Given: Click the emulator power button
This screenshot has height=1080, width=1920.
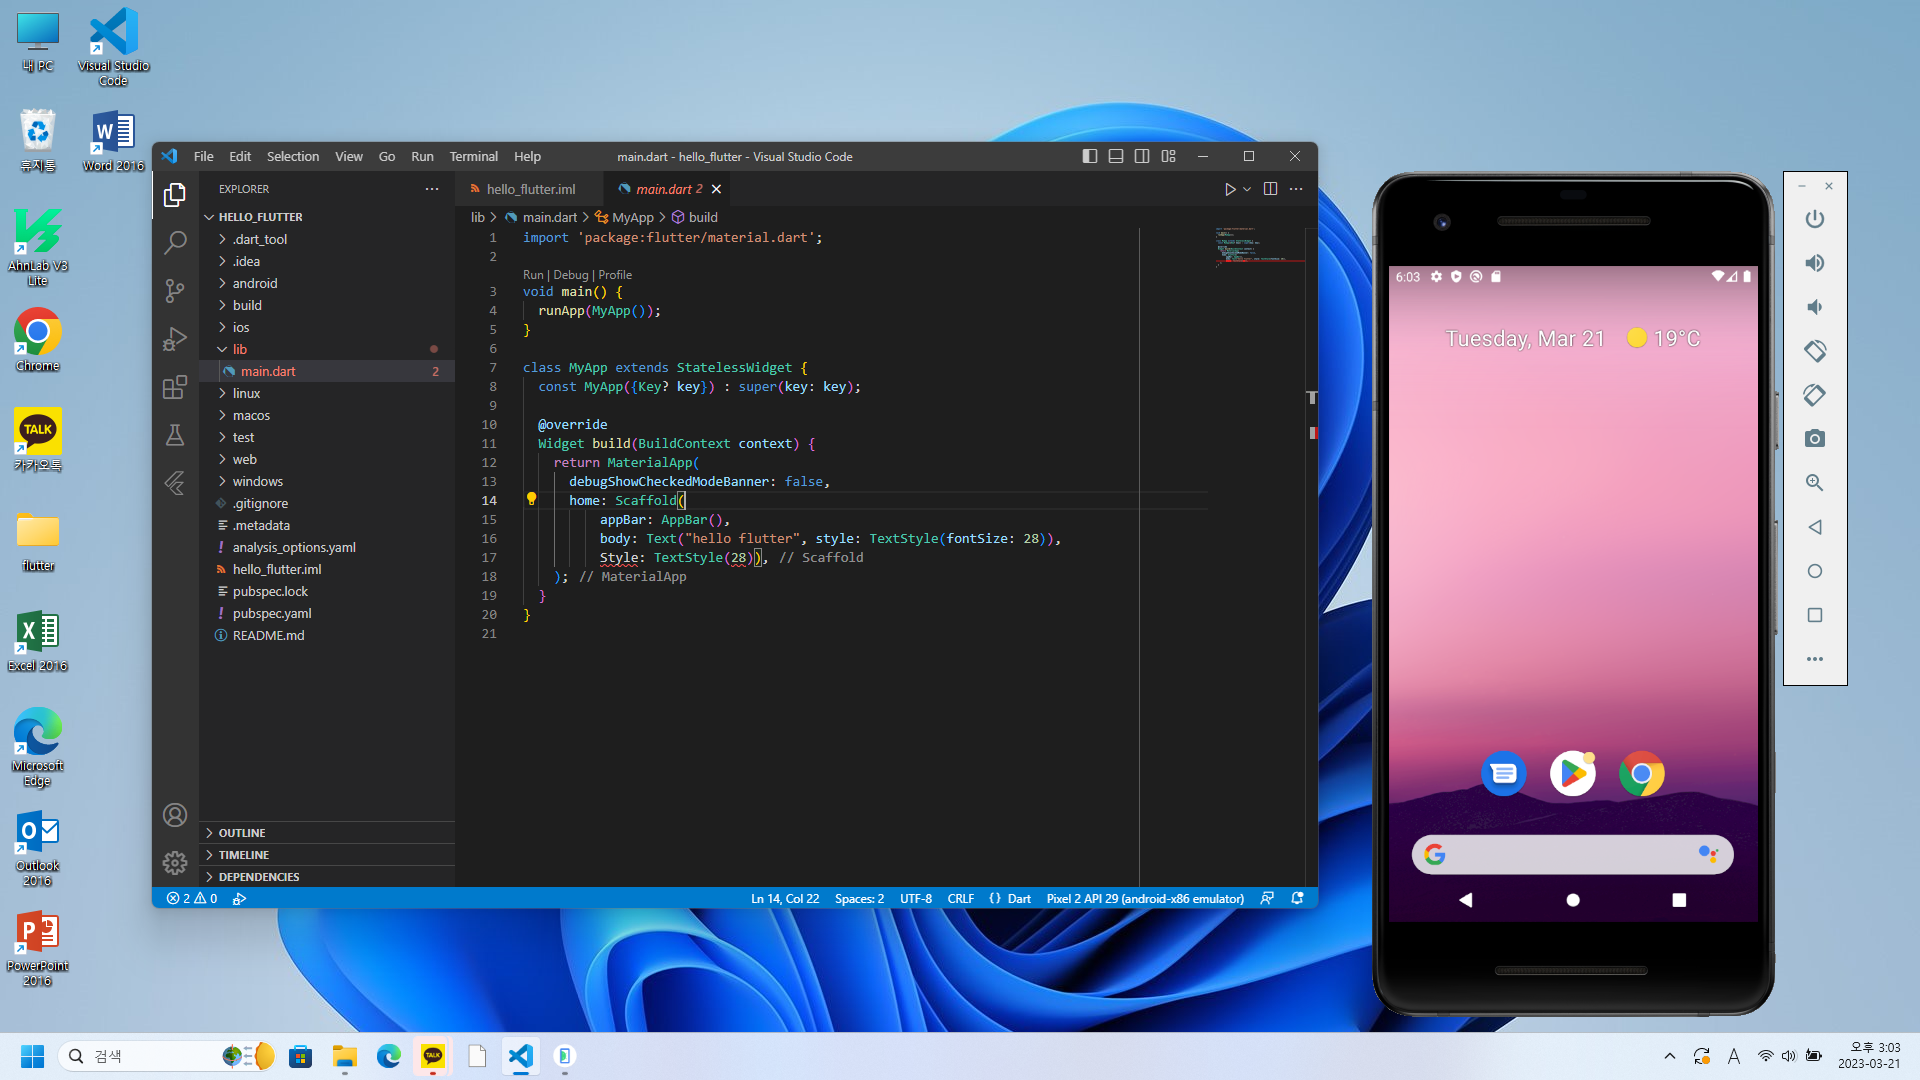Looking at the screenshot, I should pos(1815,219).
